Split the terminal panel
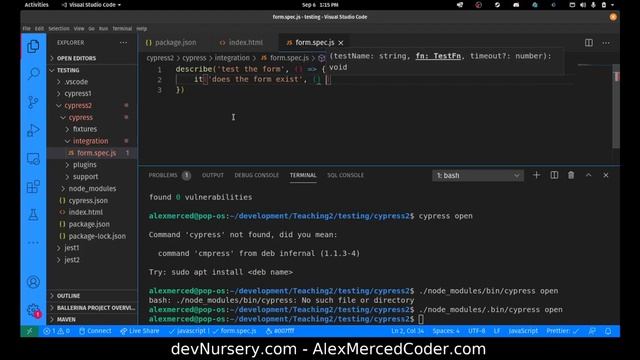This screenshot has height=360, width=640. pyautogui.click(x=554, y=175)
